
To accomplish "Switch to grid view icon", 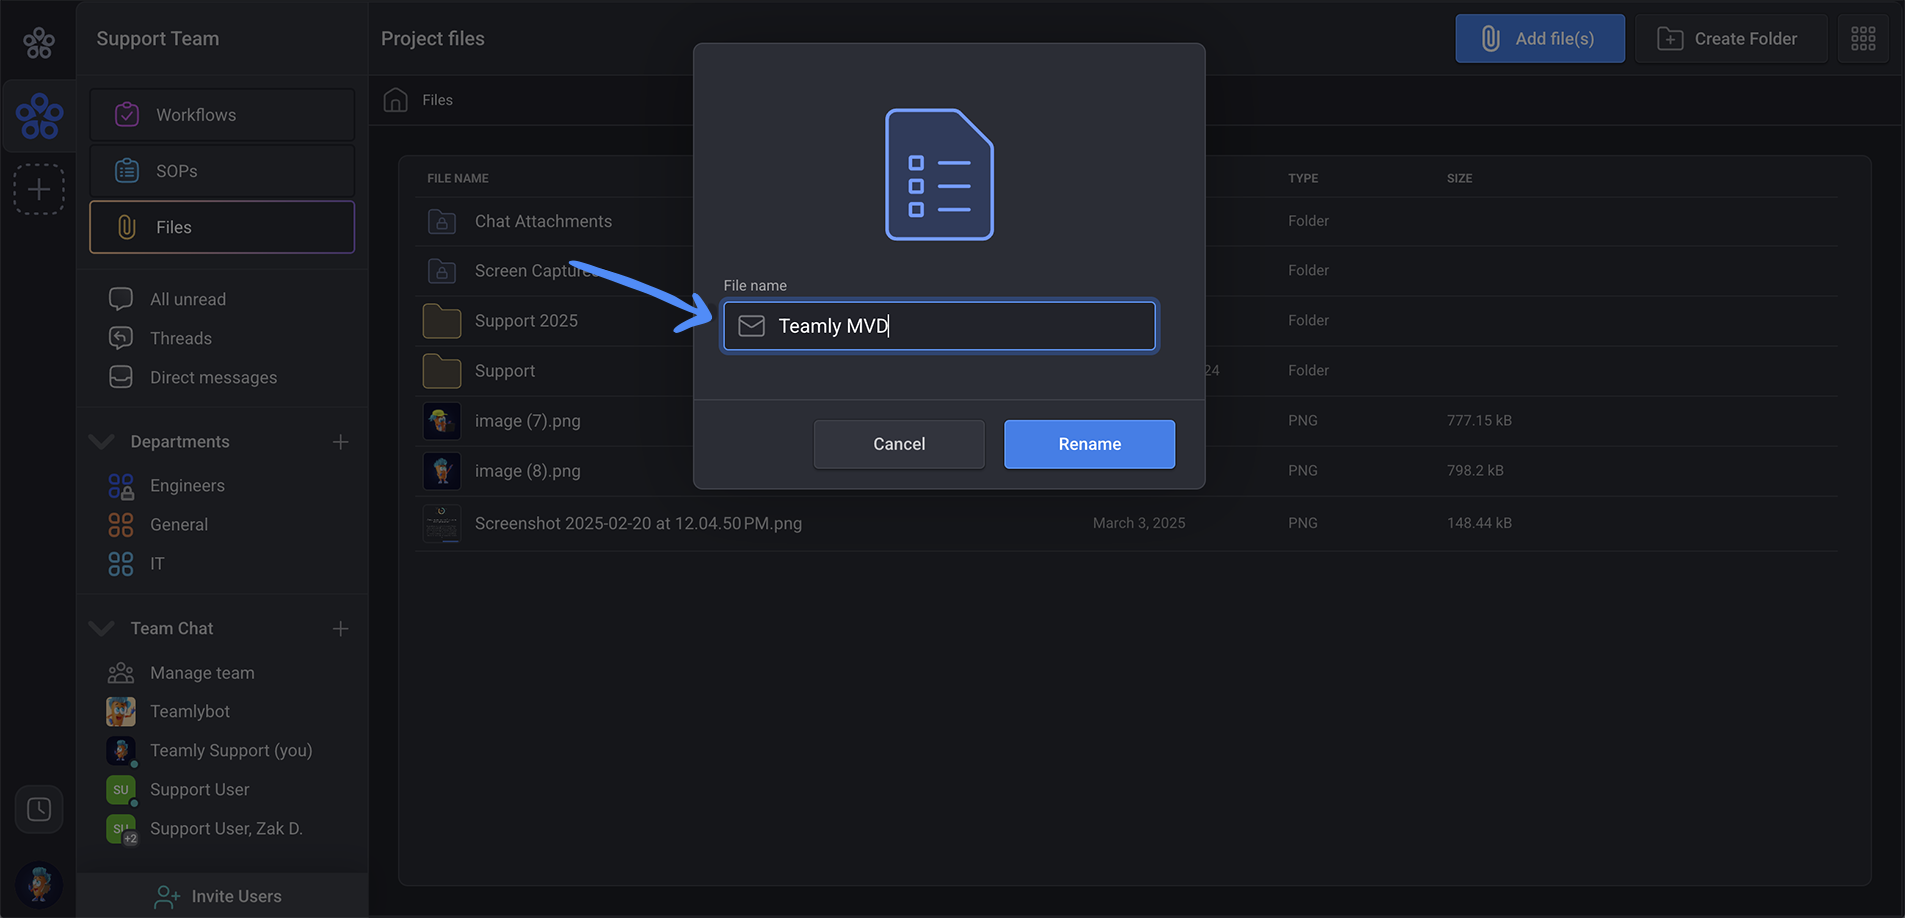I will point(1863,39).
